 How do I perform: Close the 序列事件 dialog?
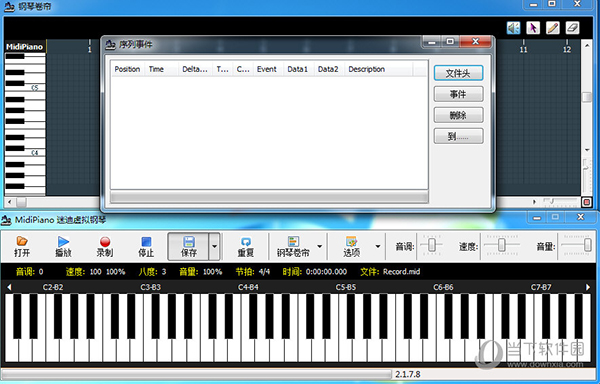475,41
